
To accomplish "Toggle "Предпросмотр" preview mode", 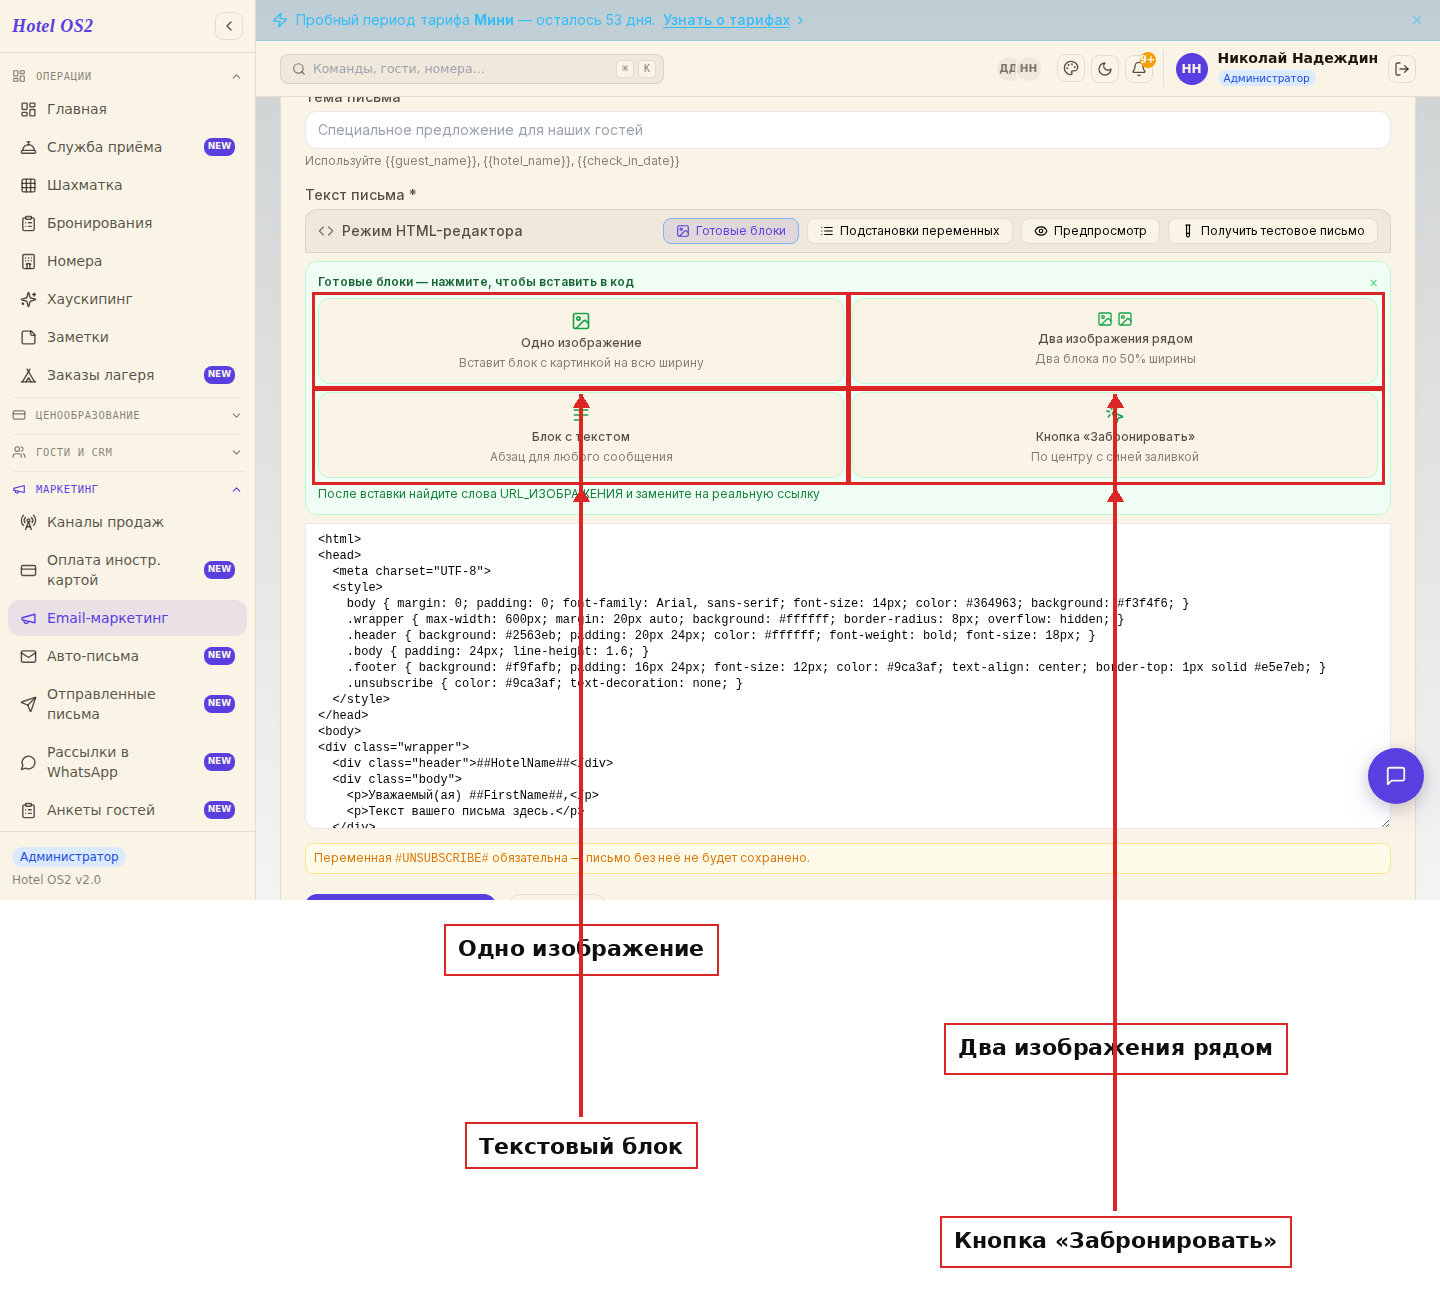I will 1090,231.
